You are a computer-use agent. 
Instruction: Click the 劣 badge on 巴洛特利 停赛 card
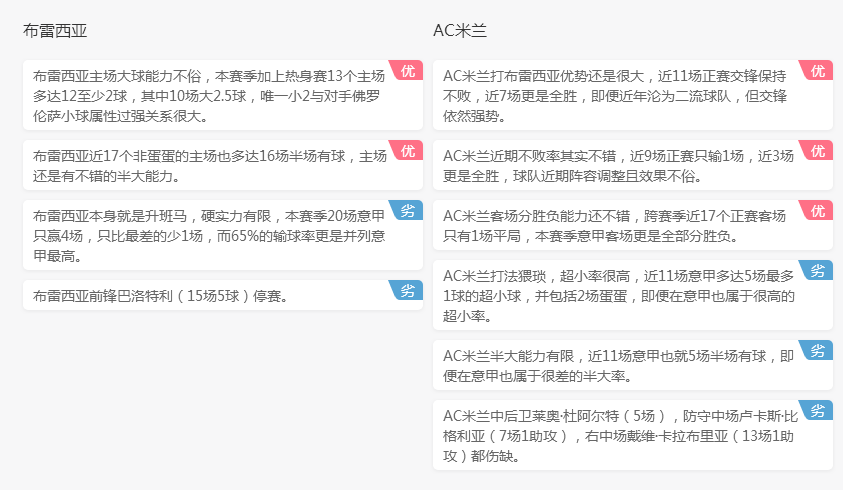pos(407,291)
